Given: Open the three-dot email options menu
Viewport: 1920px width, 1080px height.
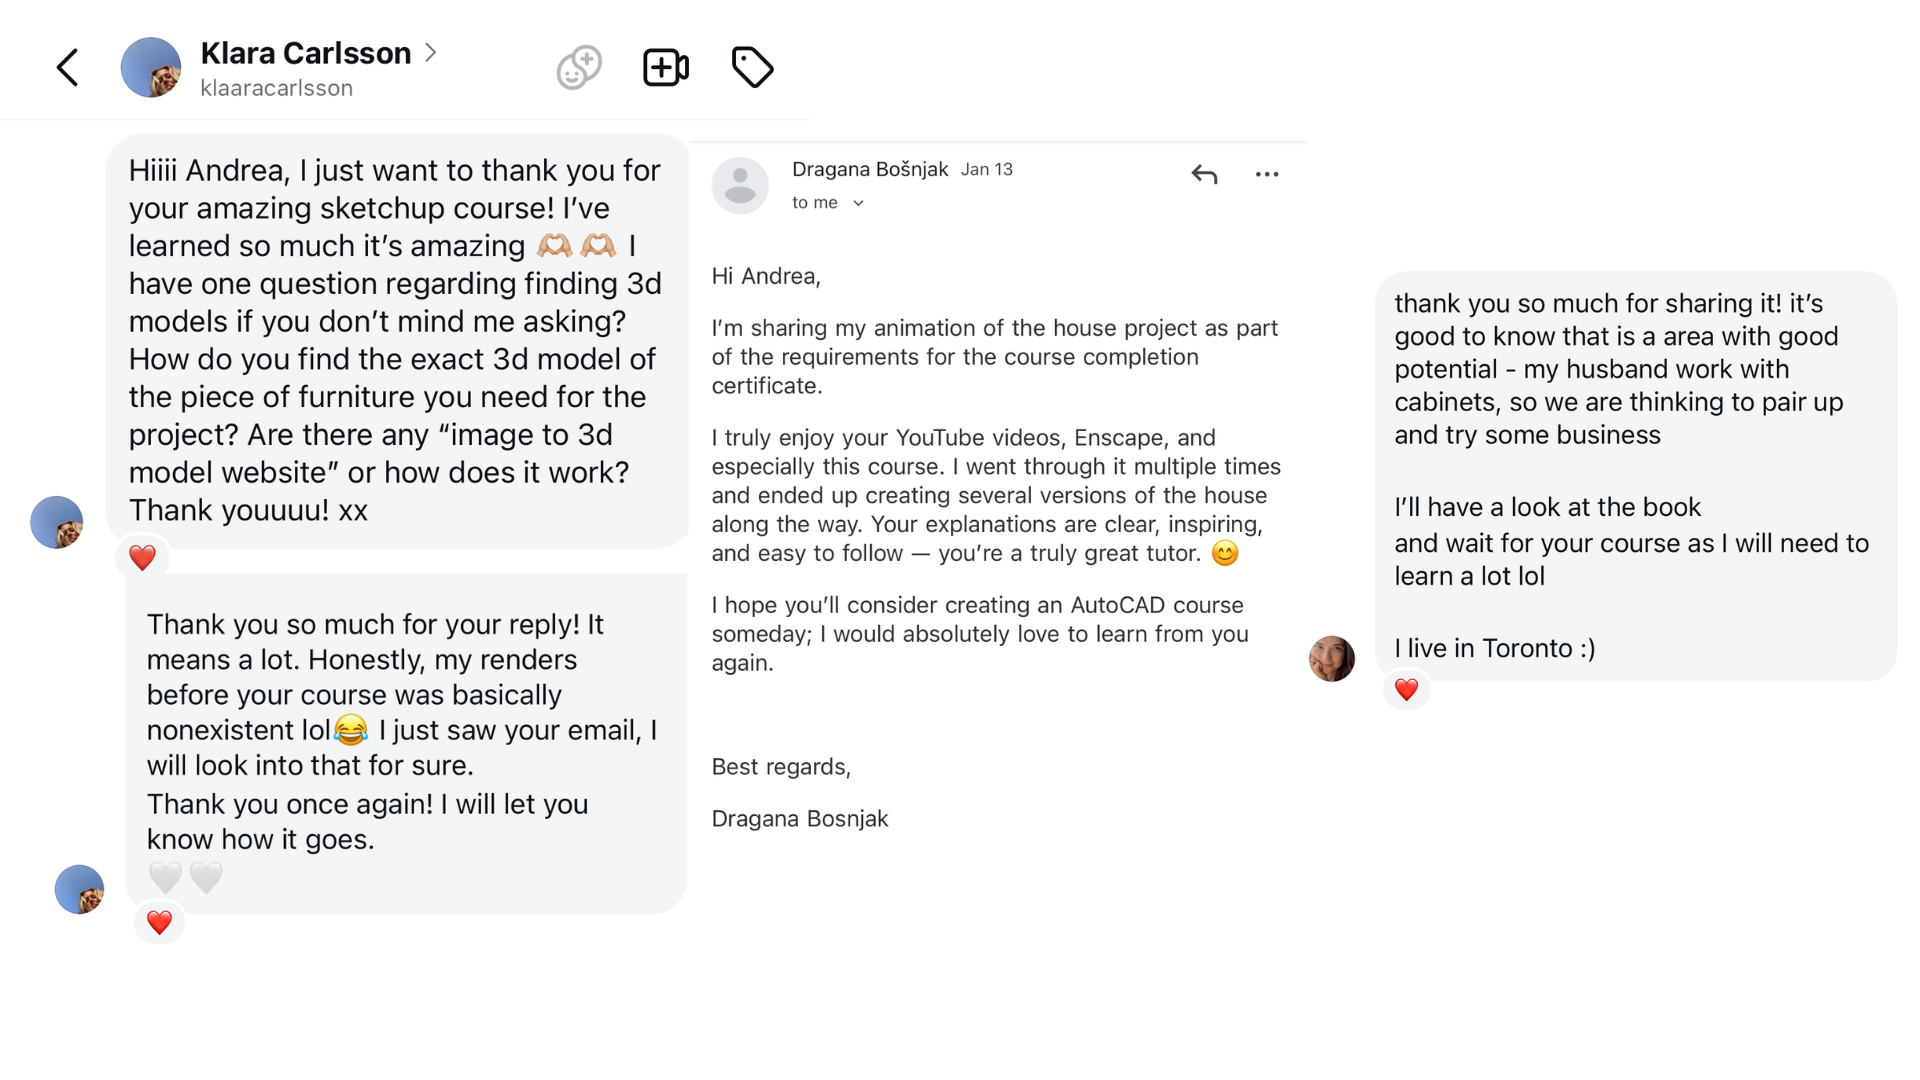Looking at the screenshot, I should 1267,174.
